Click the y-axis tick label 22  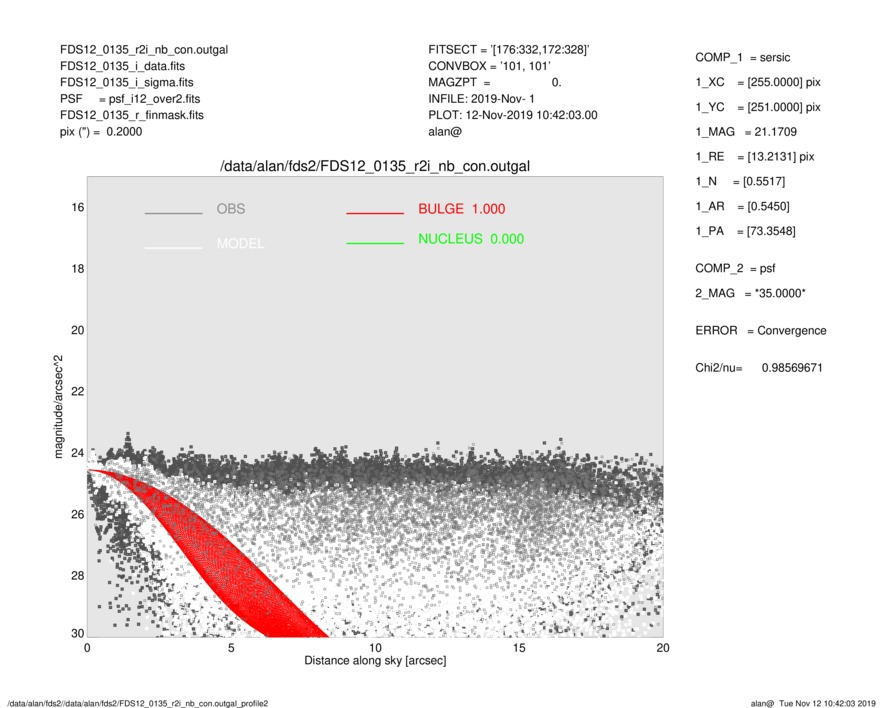[x=78, y=391]
